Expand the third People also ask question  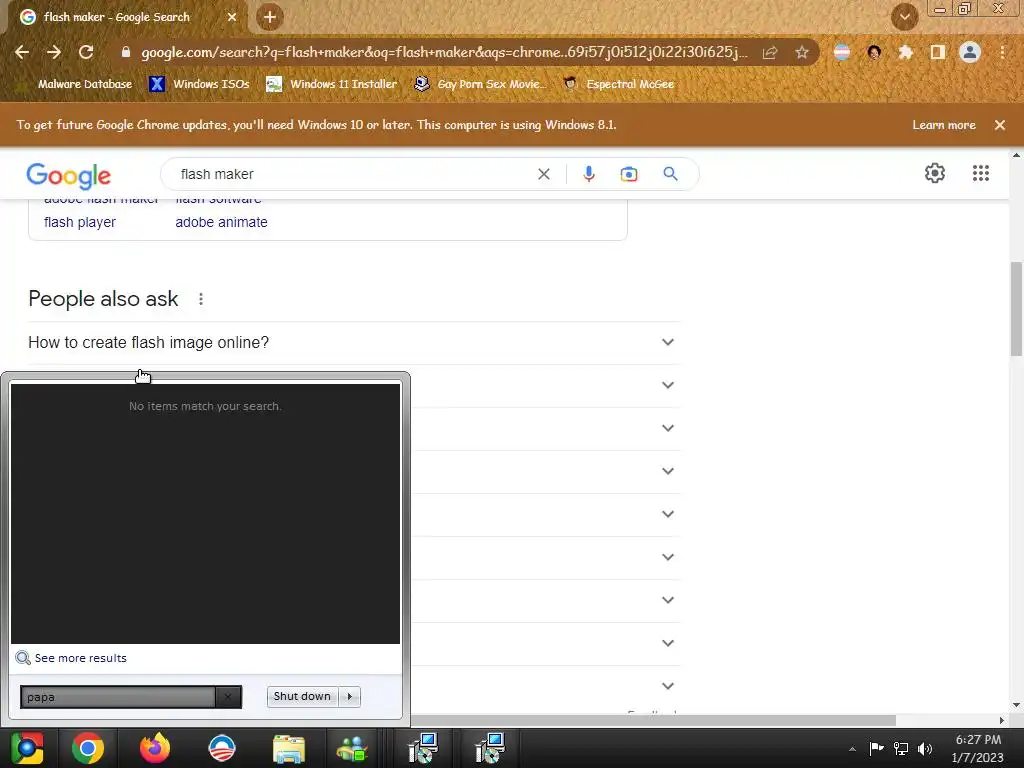point(667,428)
